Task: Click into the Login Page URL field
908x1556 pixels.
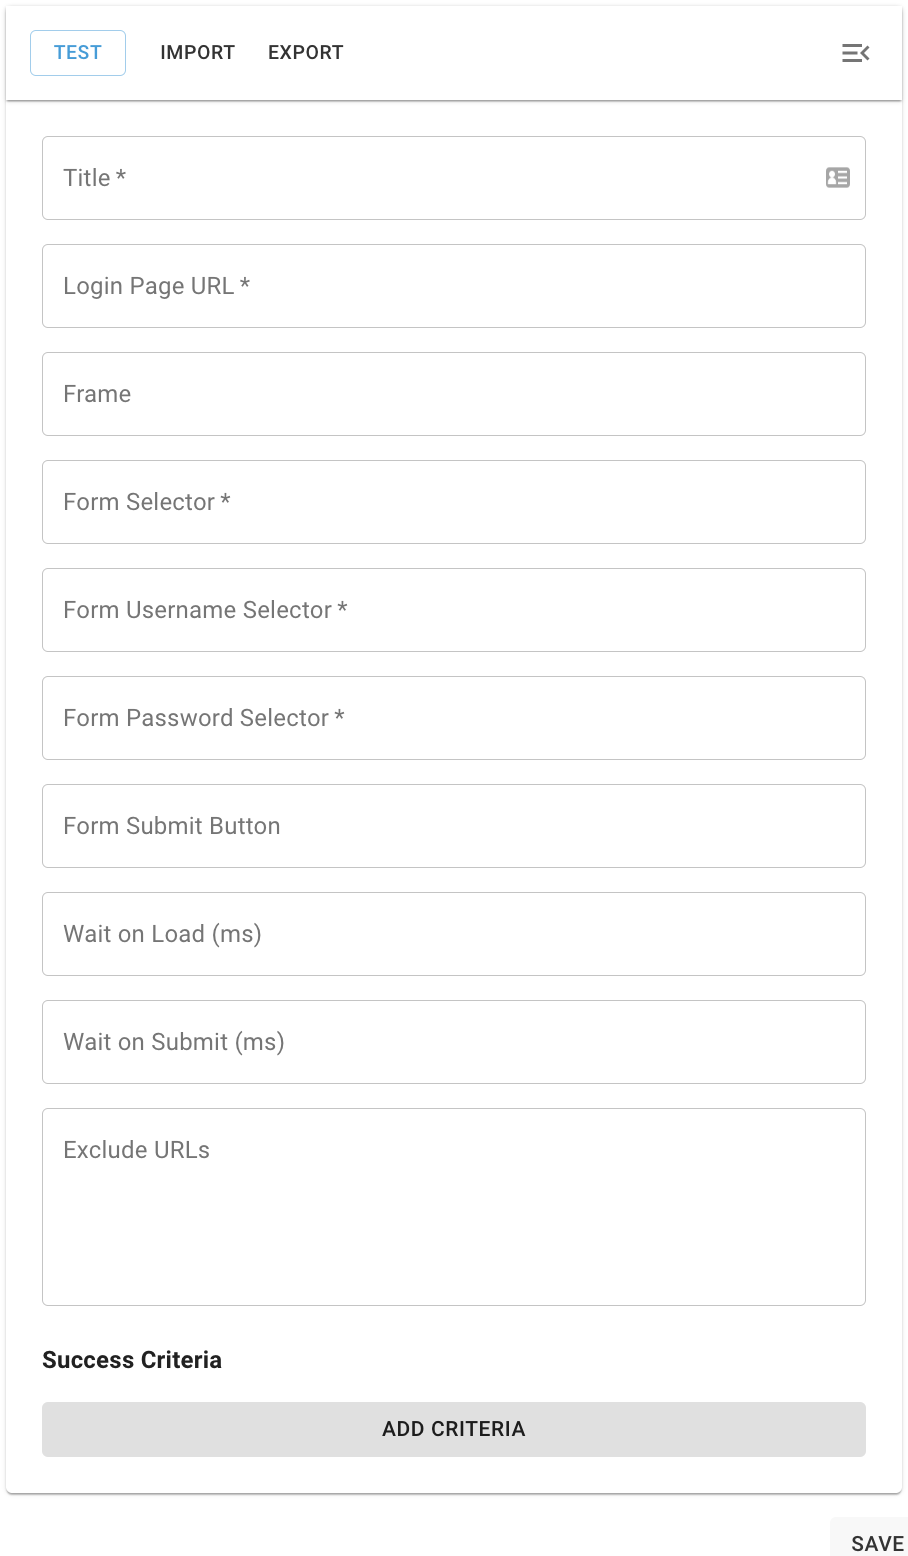Action: [453, 286]
